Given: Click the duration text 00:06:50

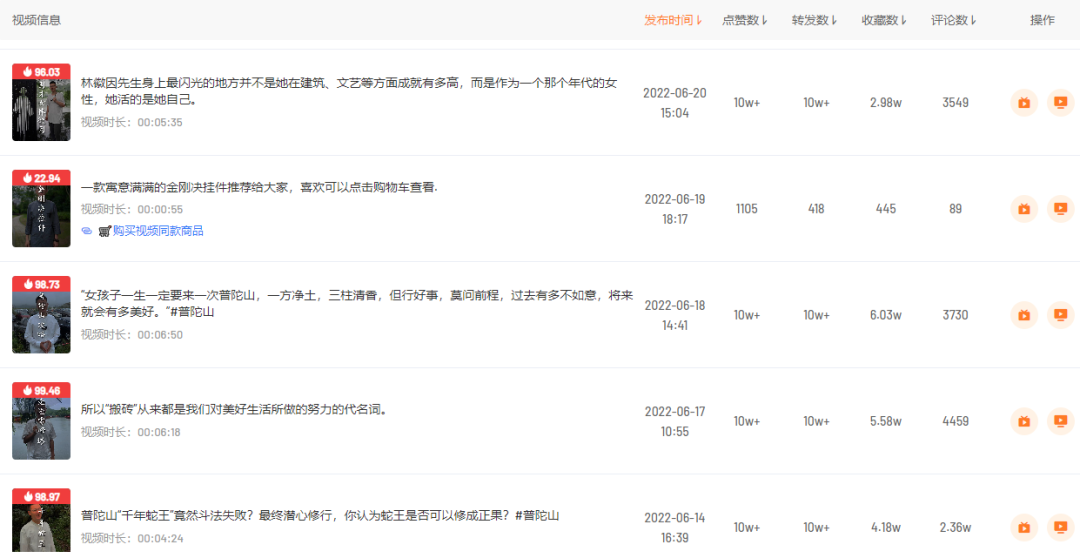Looking at the screenshot, I should point(160,335).
